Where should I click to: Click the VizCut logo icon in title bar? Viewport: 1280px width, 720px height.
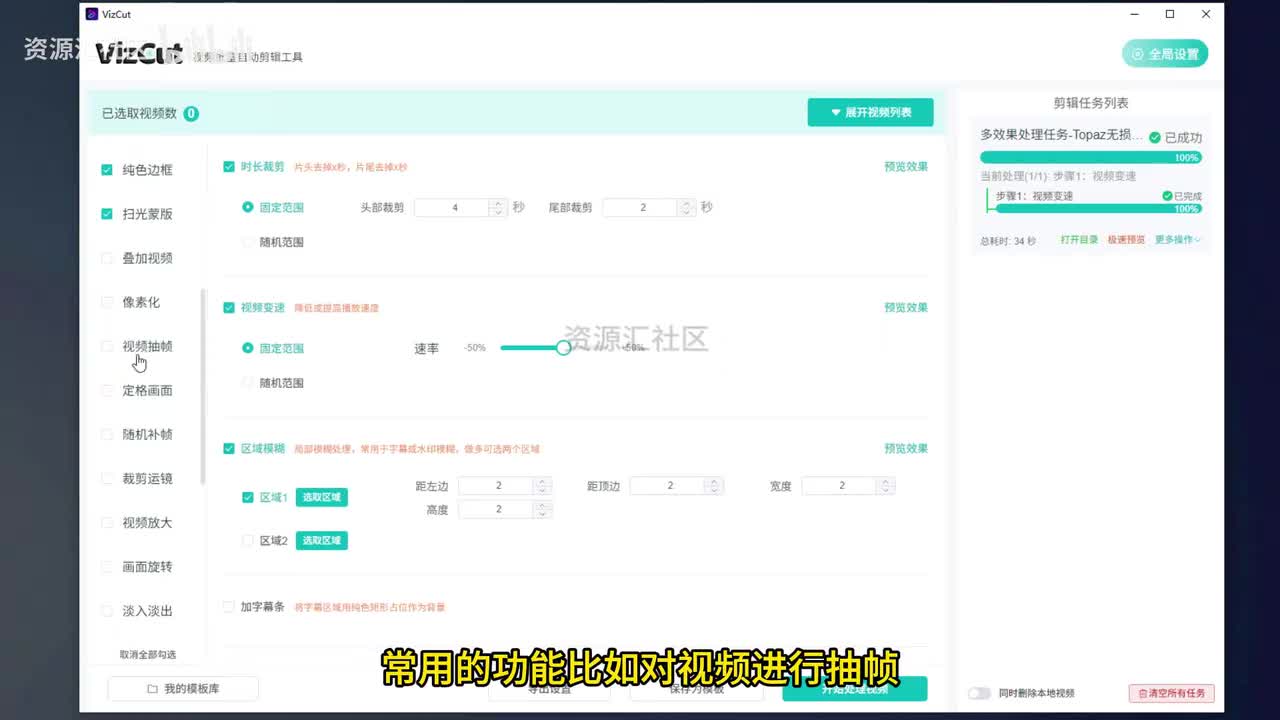[x=92, y=14]
